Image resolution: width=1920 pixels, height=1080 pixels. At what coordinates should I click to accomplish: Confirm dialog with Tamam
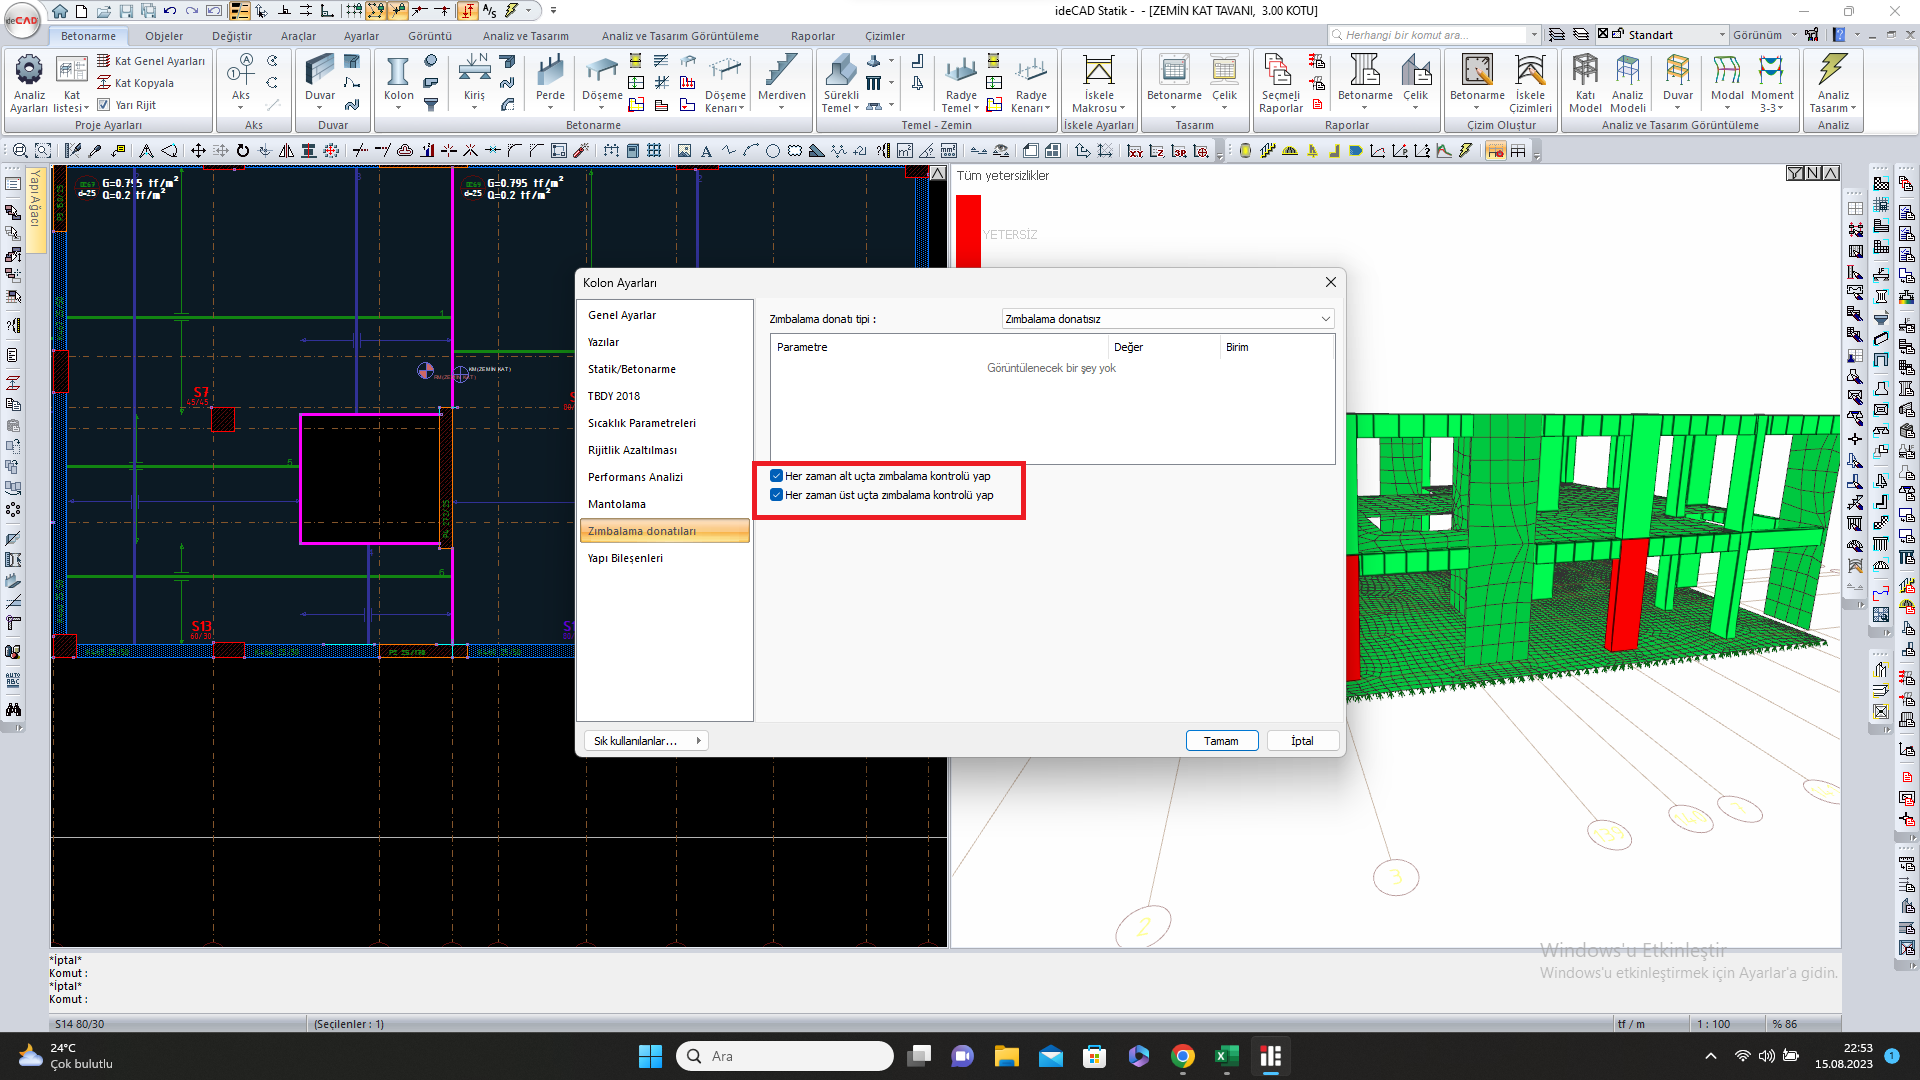1221,741
